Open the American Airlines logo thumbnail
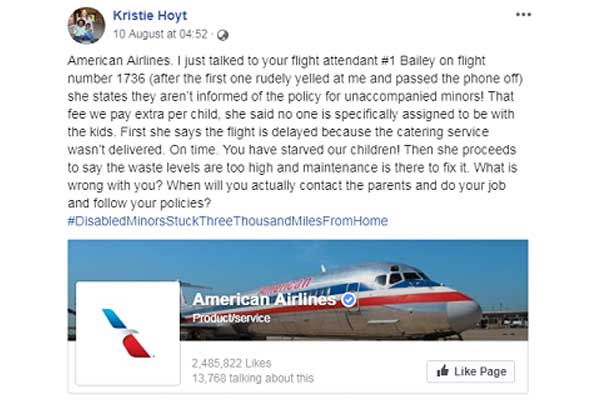Screen dimensions: 600x400 [x=127, y=332]
